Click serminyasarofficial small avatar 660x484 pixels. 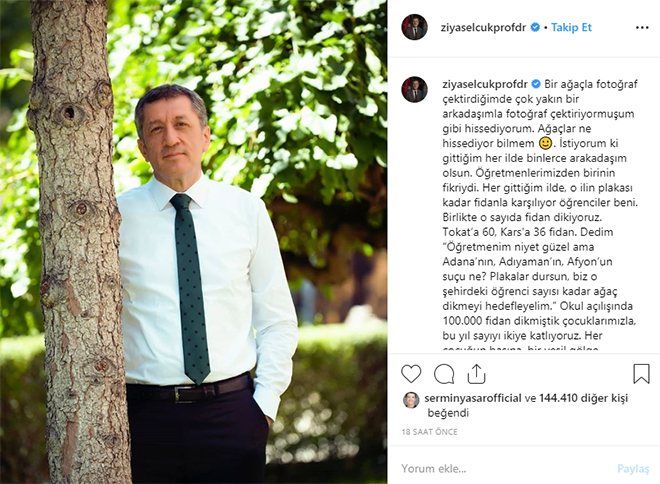tap(411, 400)
